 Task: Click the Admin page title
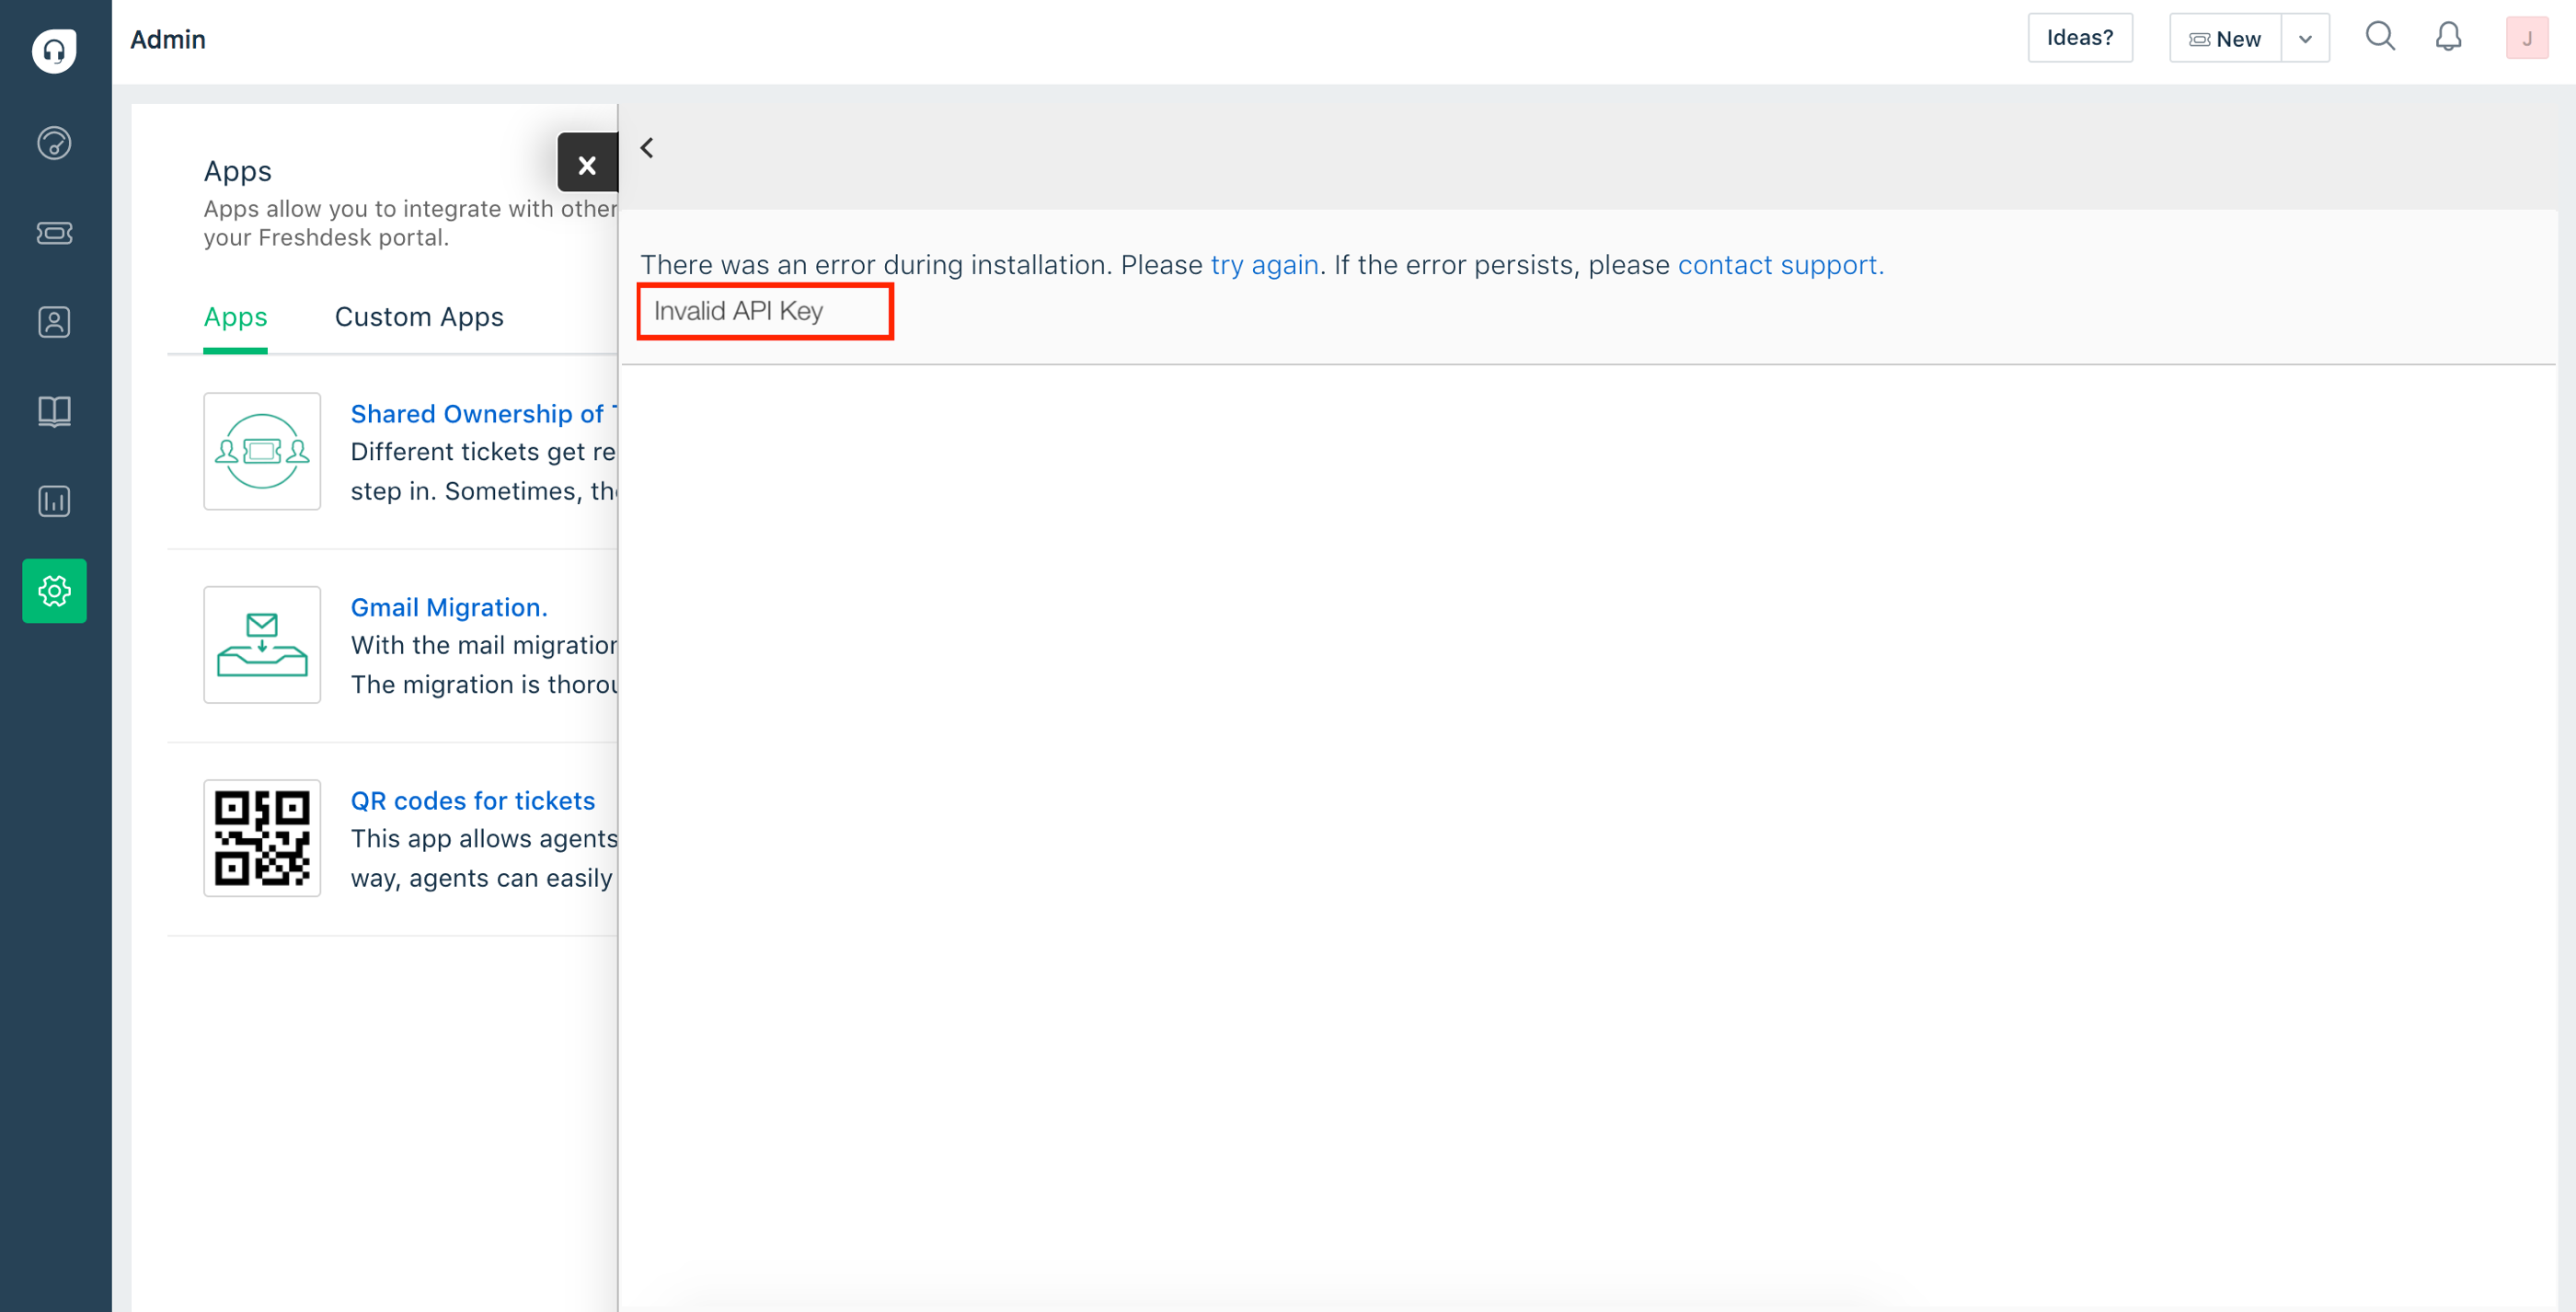pyautogui.click(x=168, y=39)
